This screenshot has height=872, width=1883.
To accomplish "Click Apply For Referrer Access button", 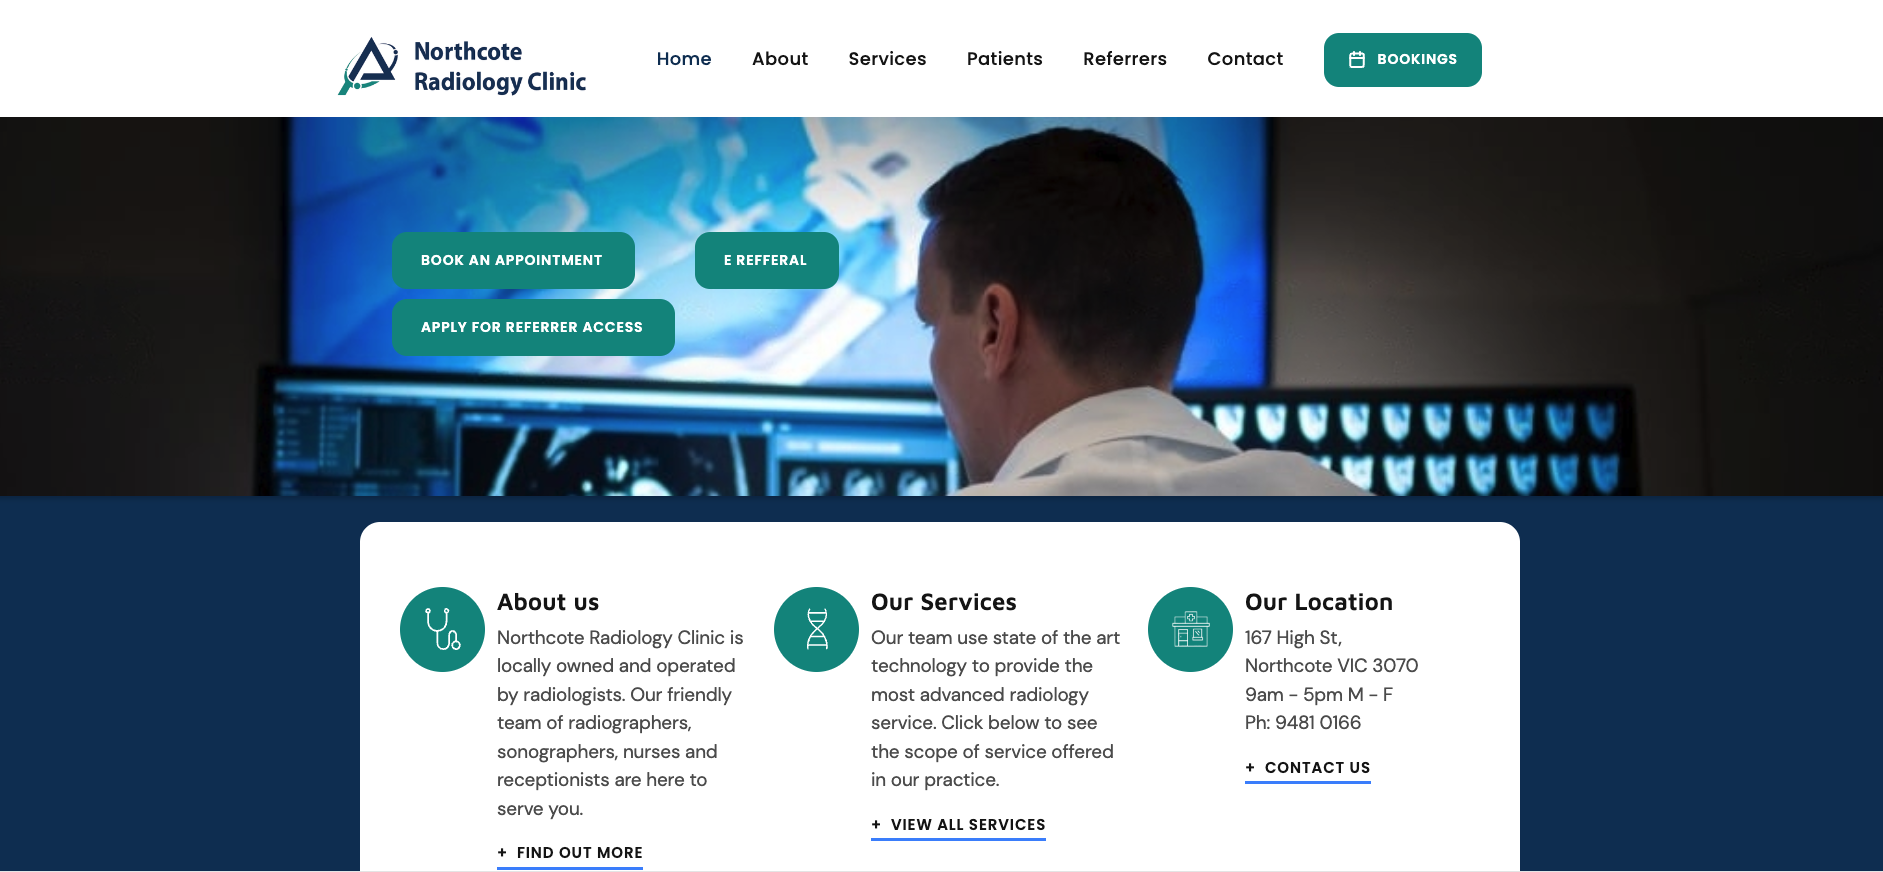I will tap(533, 327).
